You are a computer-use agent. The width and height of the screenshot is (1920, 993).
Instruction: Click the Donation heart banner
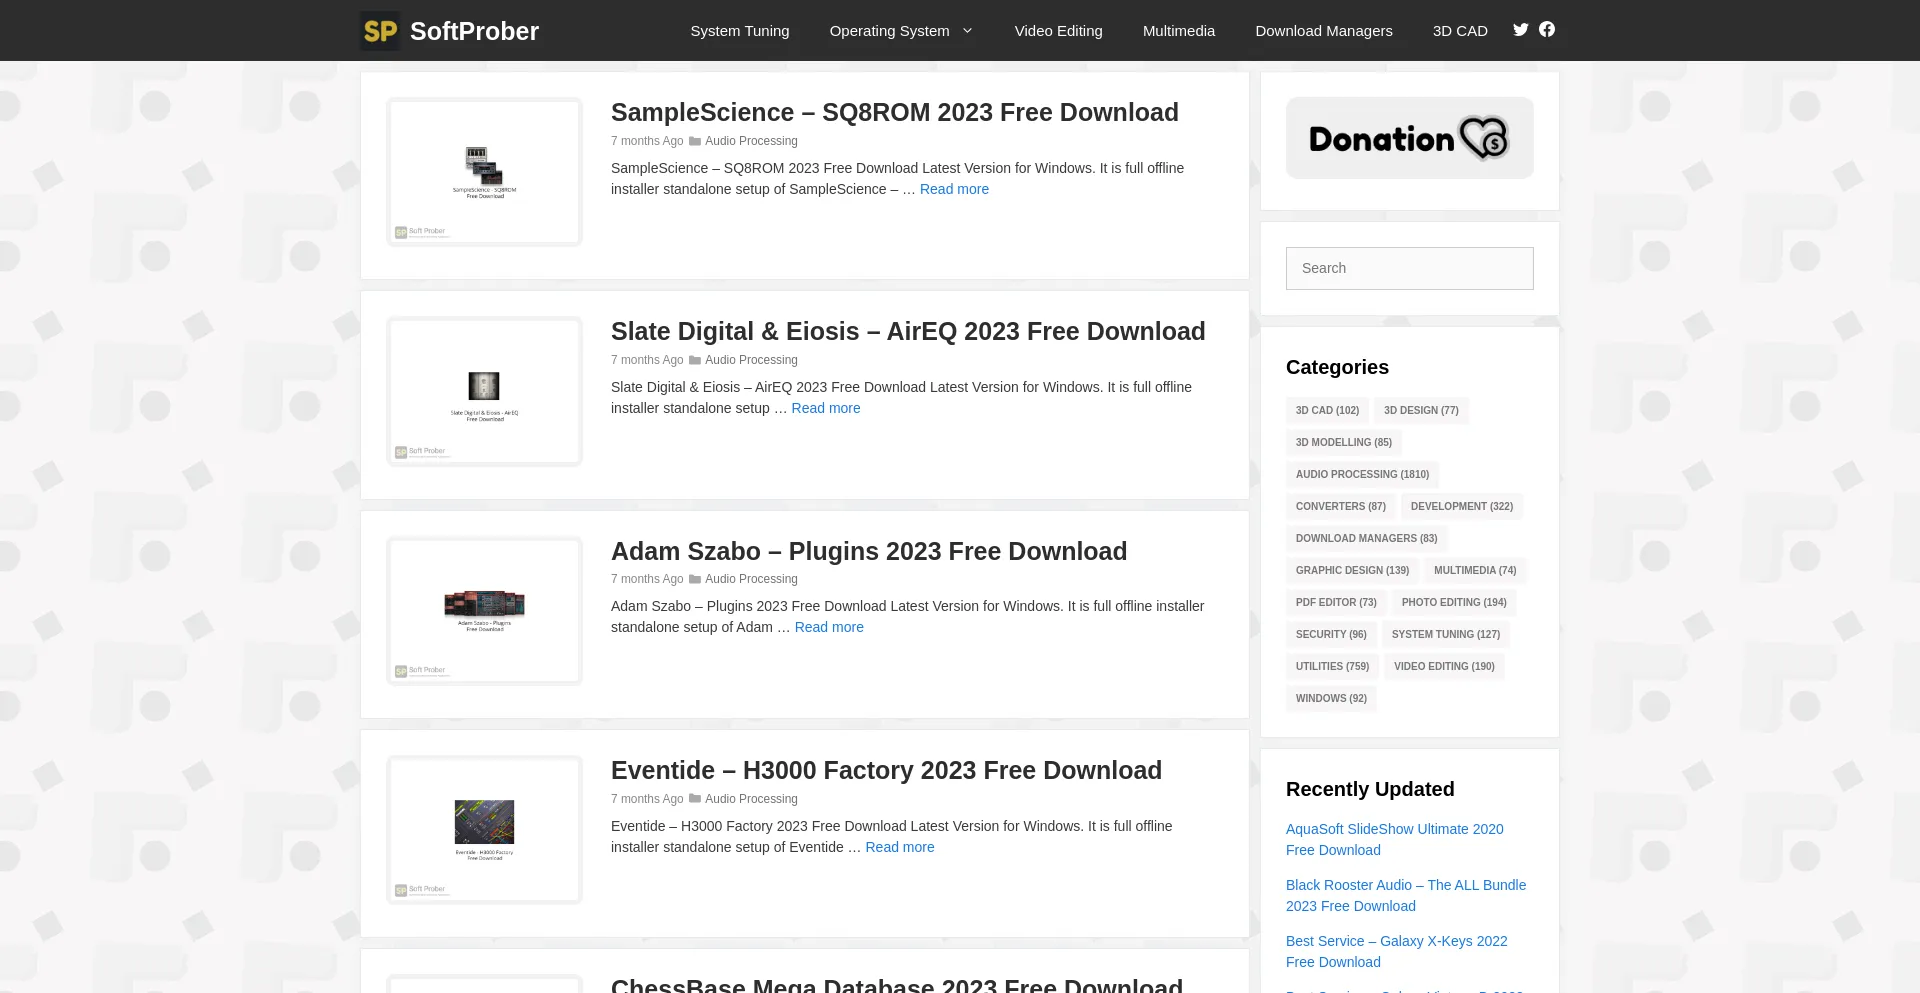coord(1410,138)
